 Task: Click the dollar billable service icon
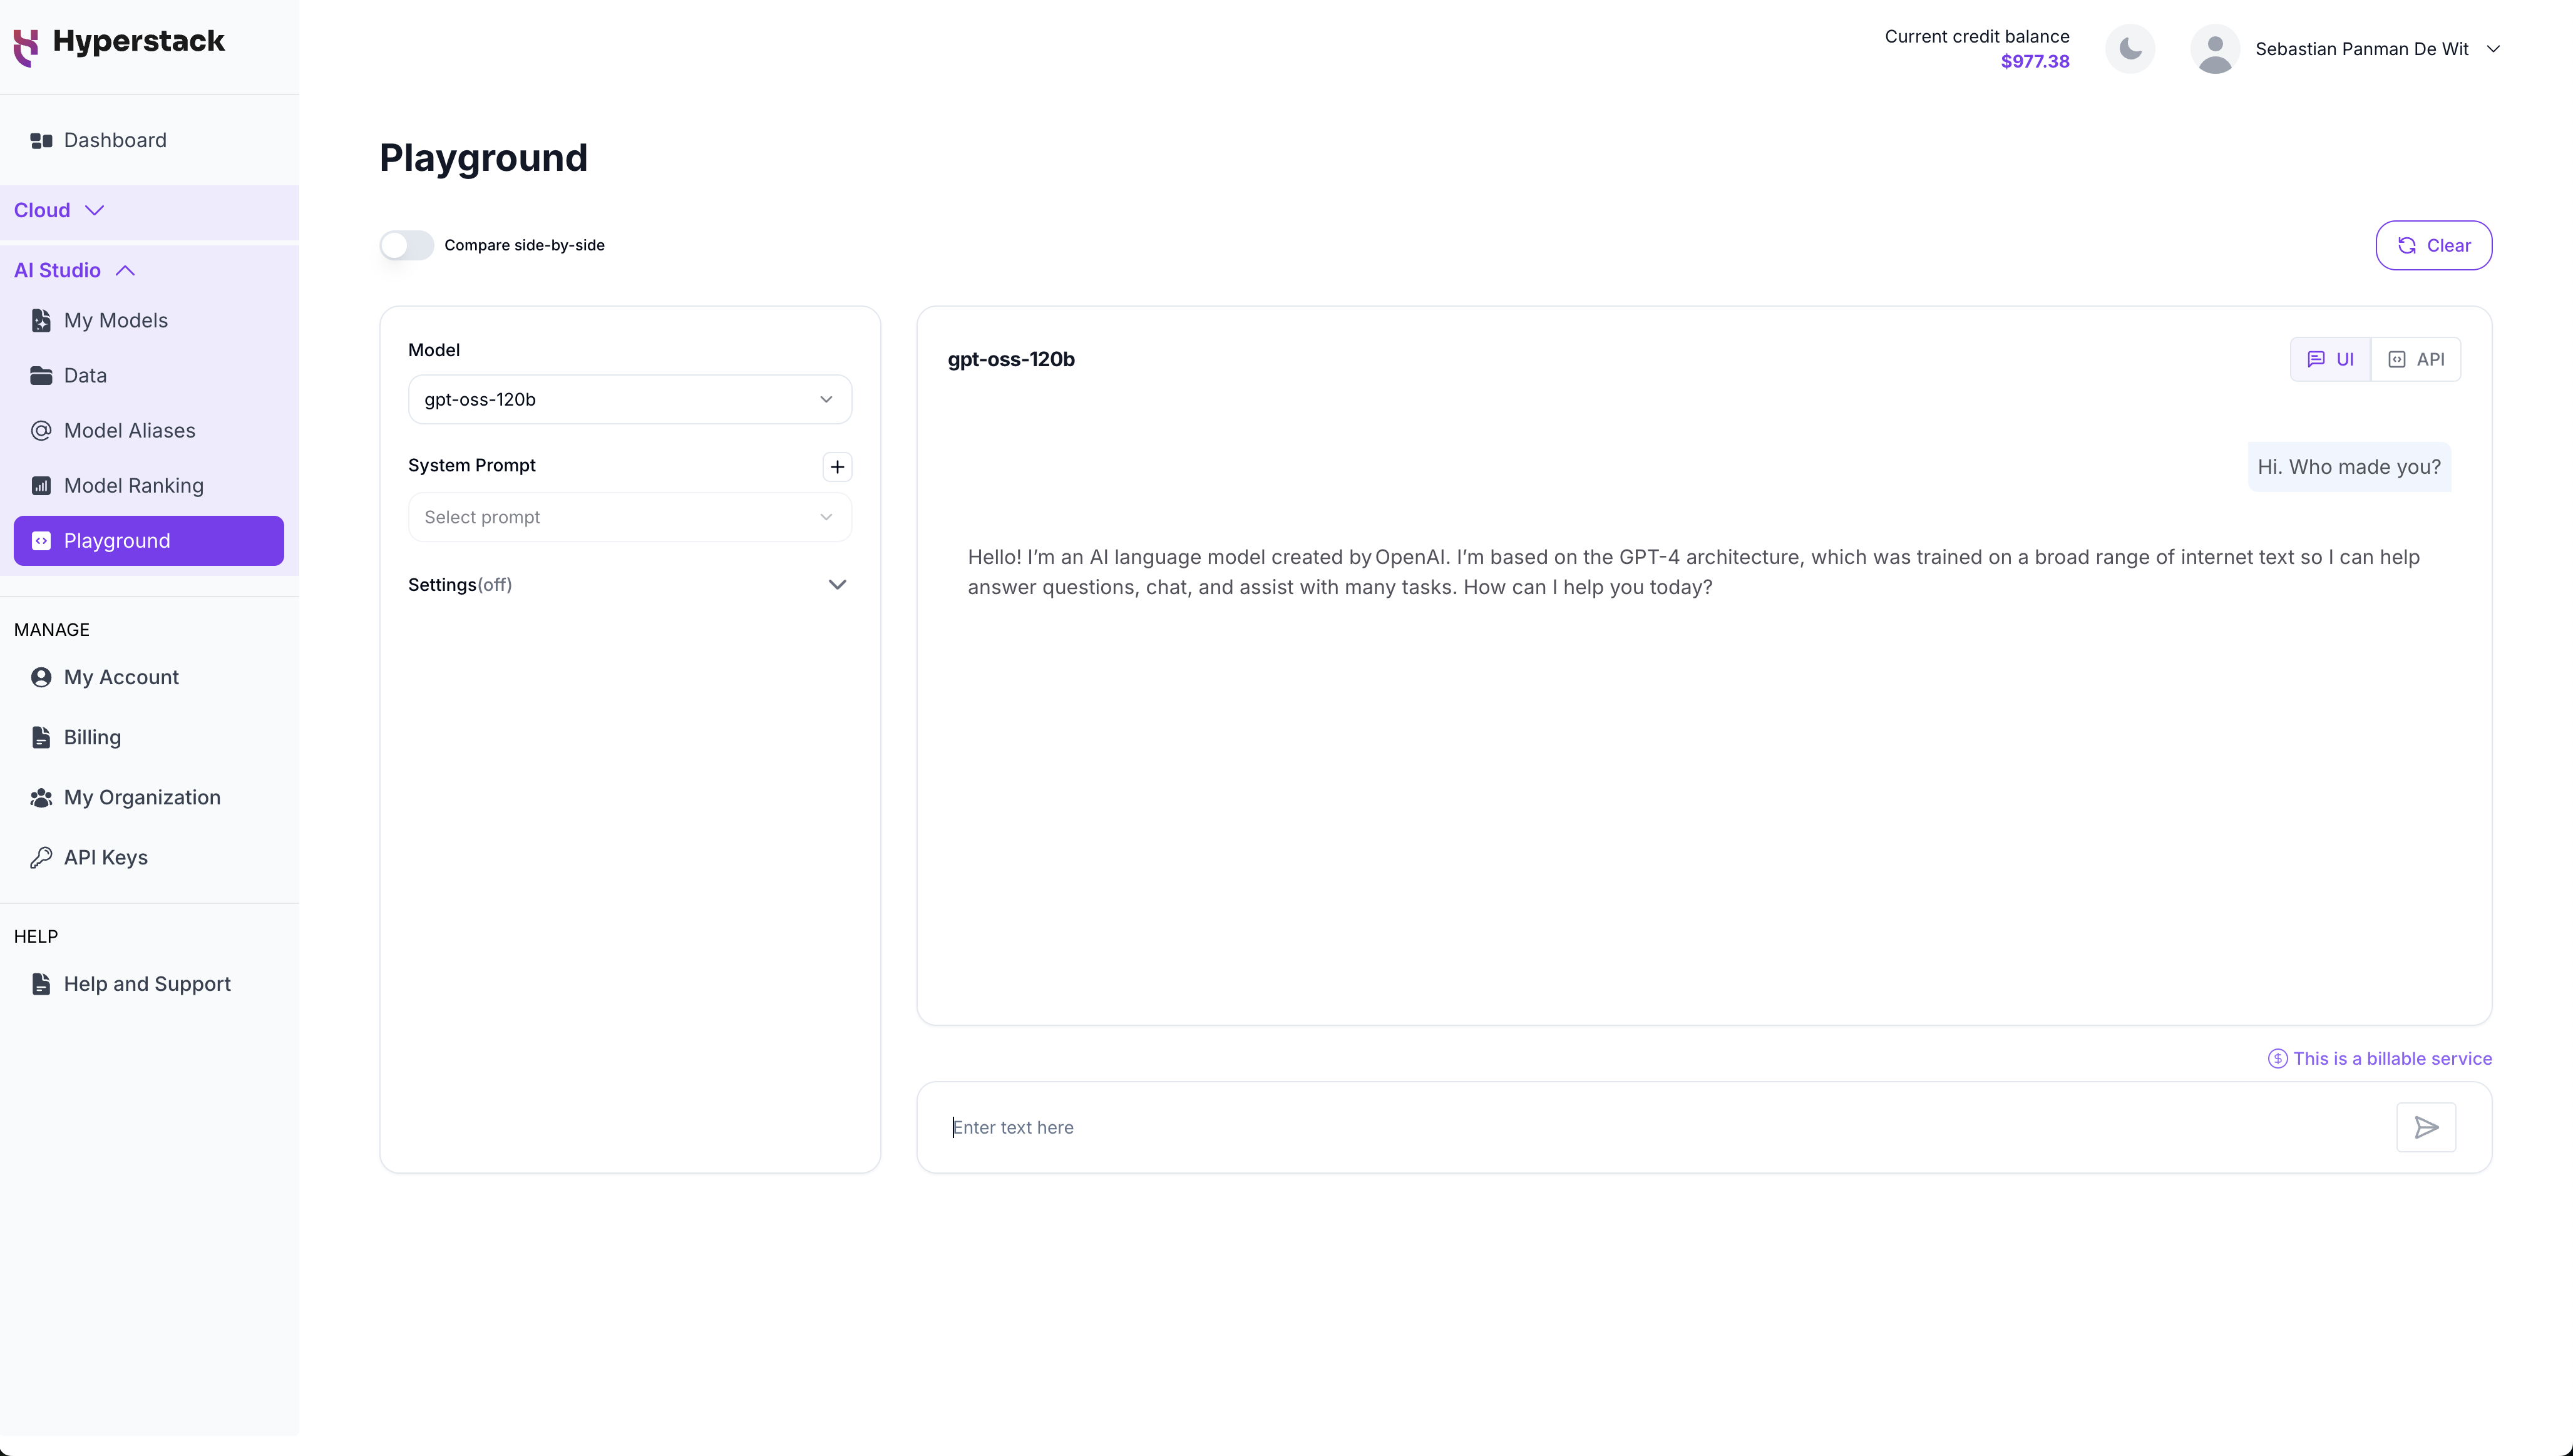pyautogui.click(x=2277, y=1059)
